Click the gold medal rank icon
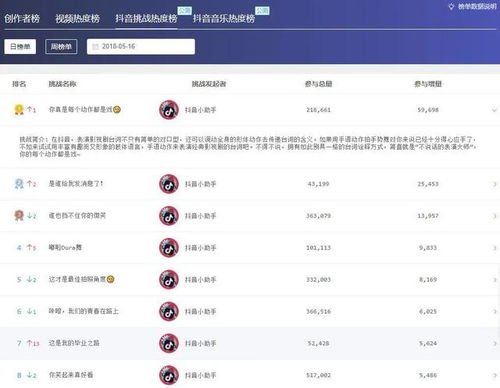Image resolution: width=500 pixels, height=388 pixels. (x=19, y=110)
